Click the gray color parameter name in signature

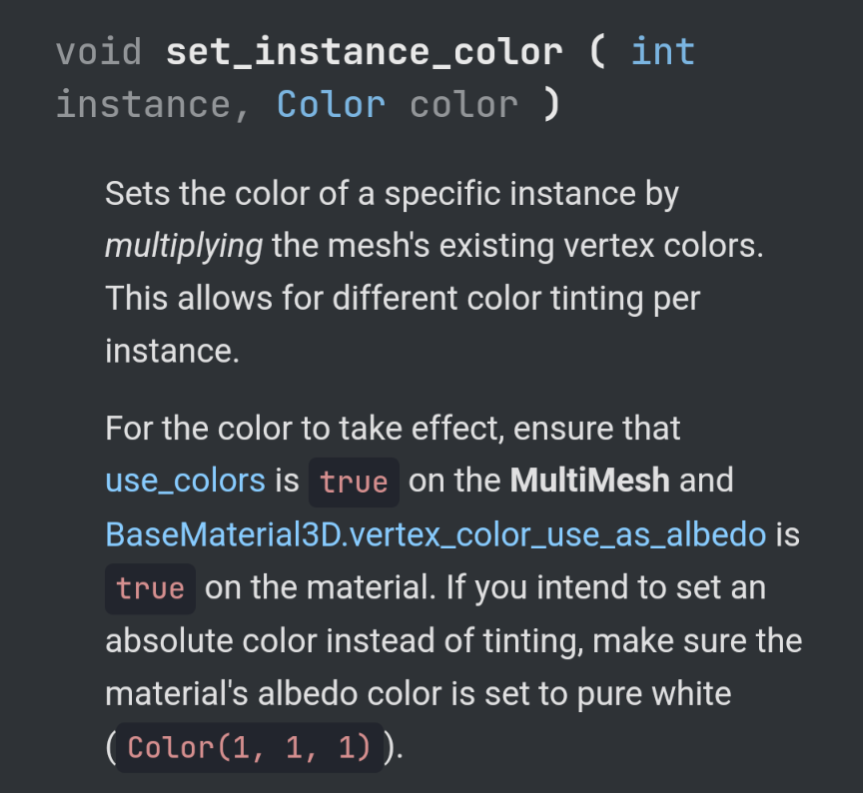463,104
